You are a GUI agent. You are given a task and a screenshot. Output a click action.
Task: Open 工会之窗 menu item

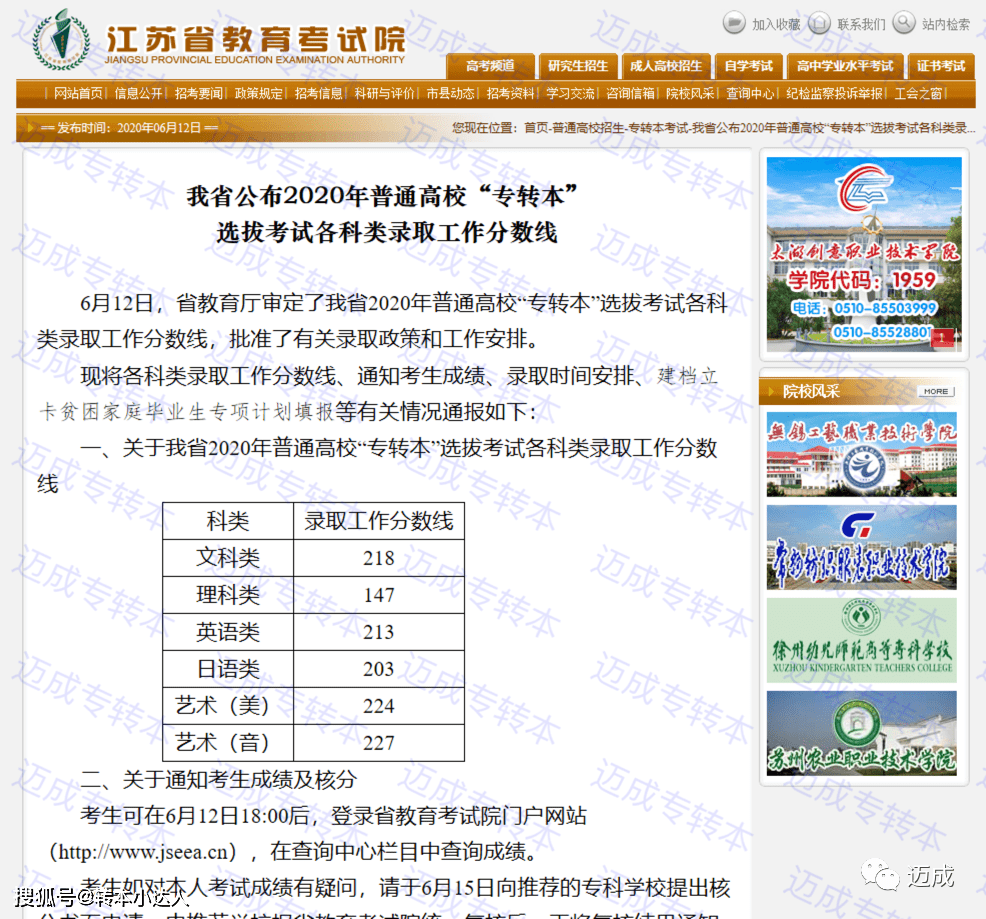[918, 94]
